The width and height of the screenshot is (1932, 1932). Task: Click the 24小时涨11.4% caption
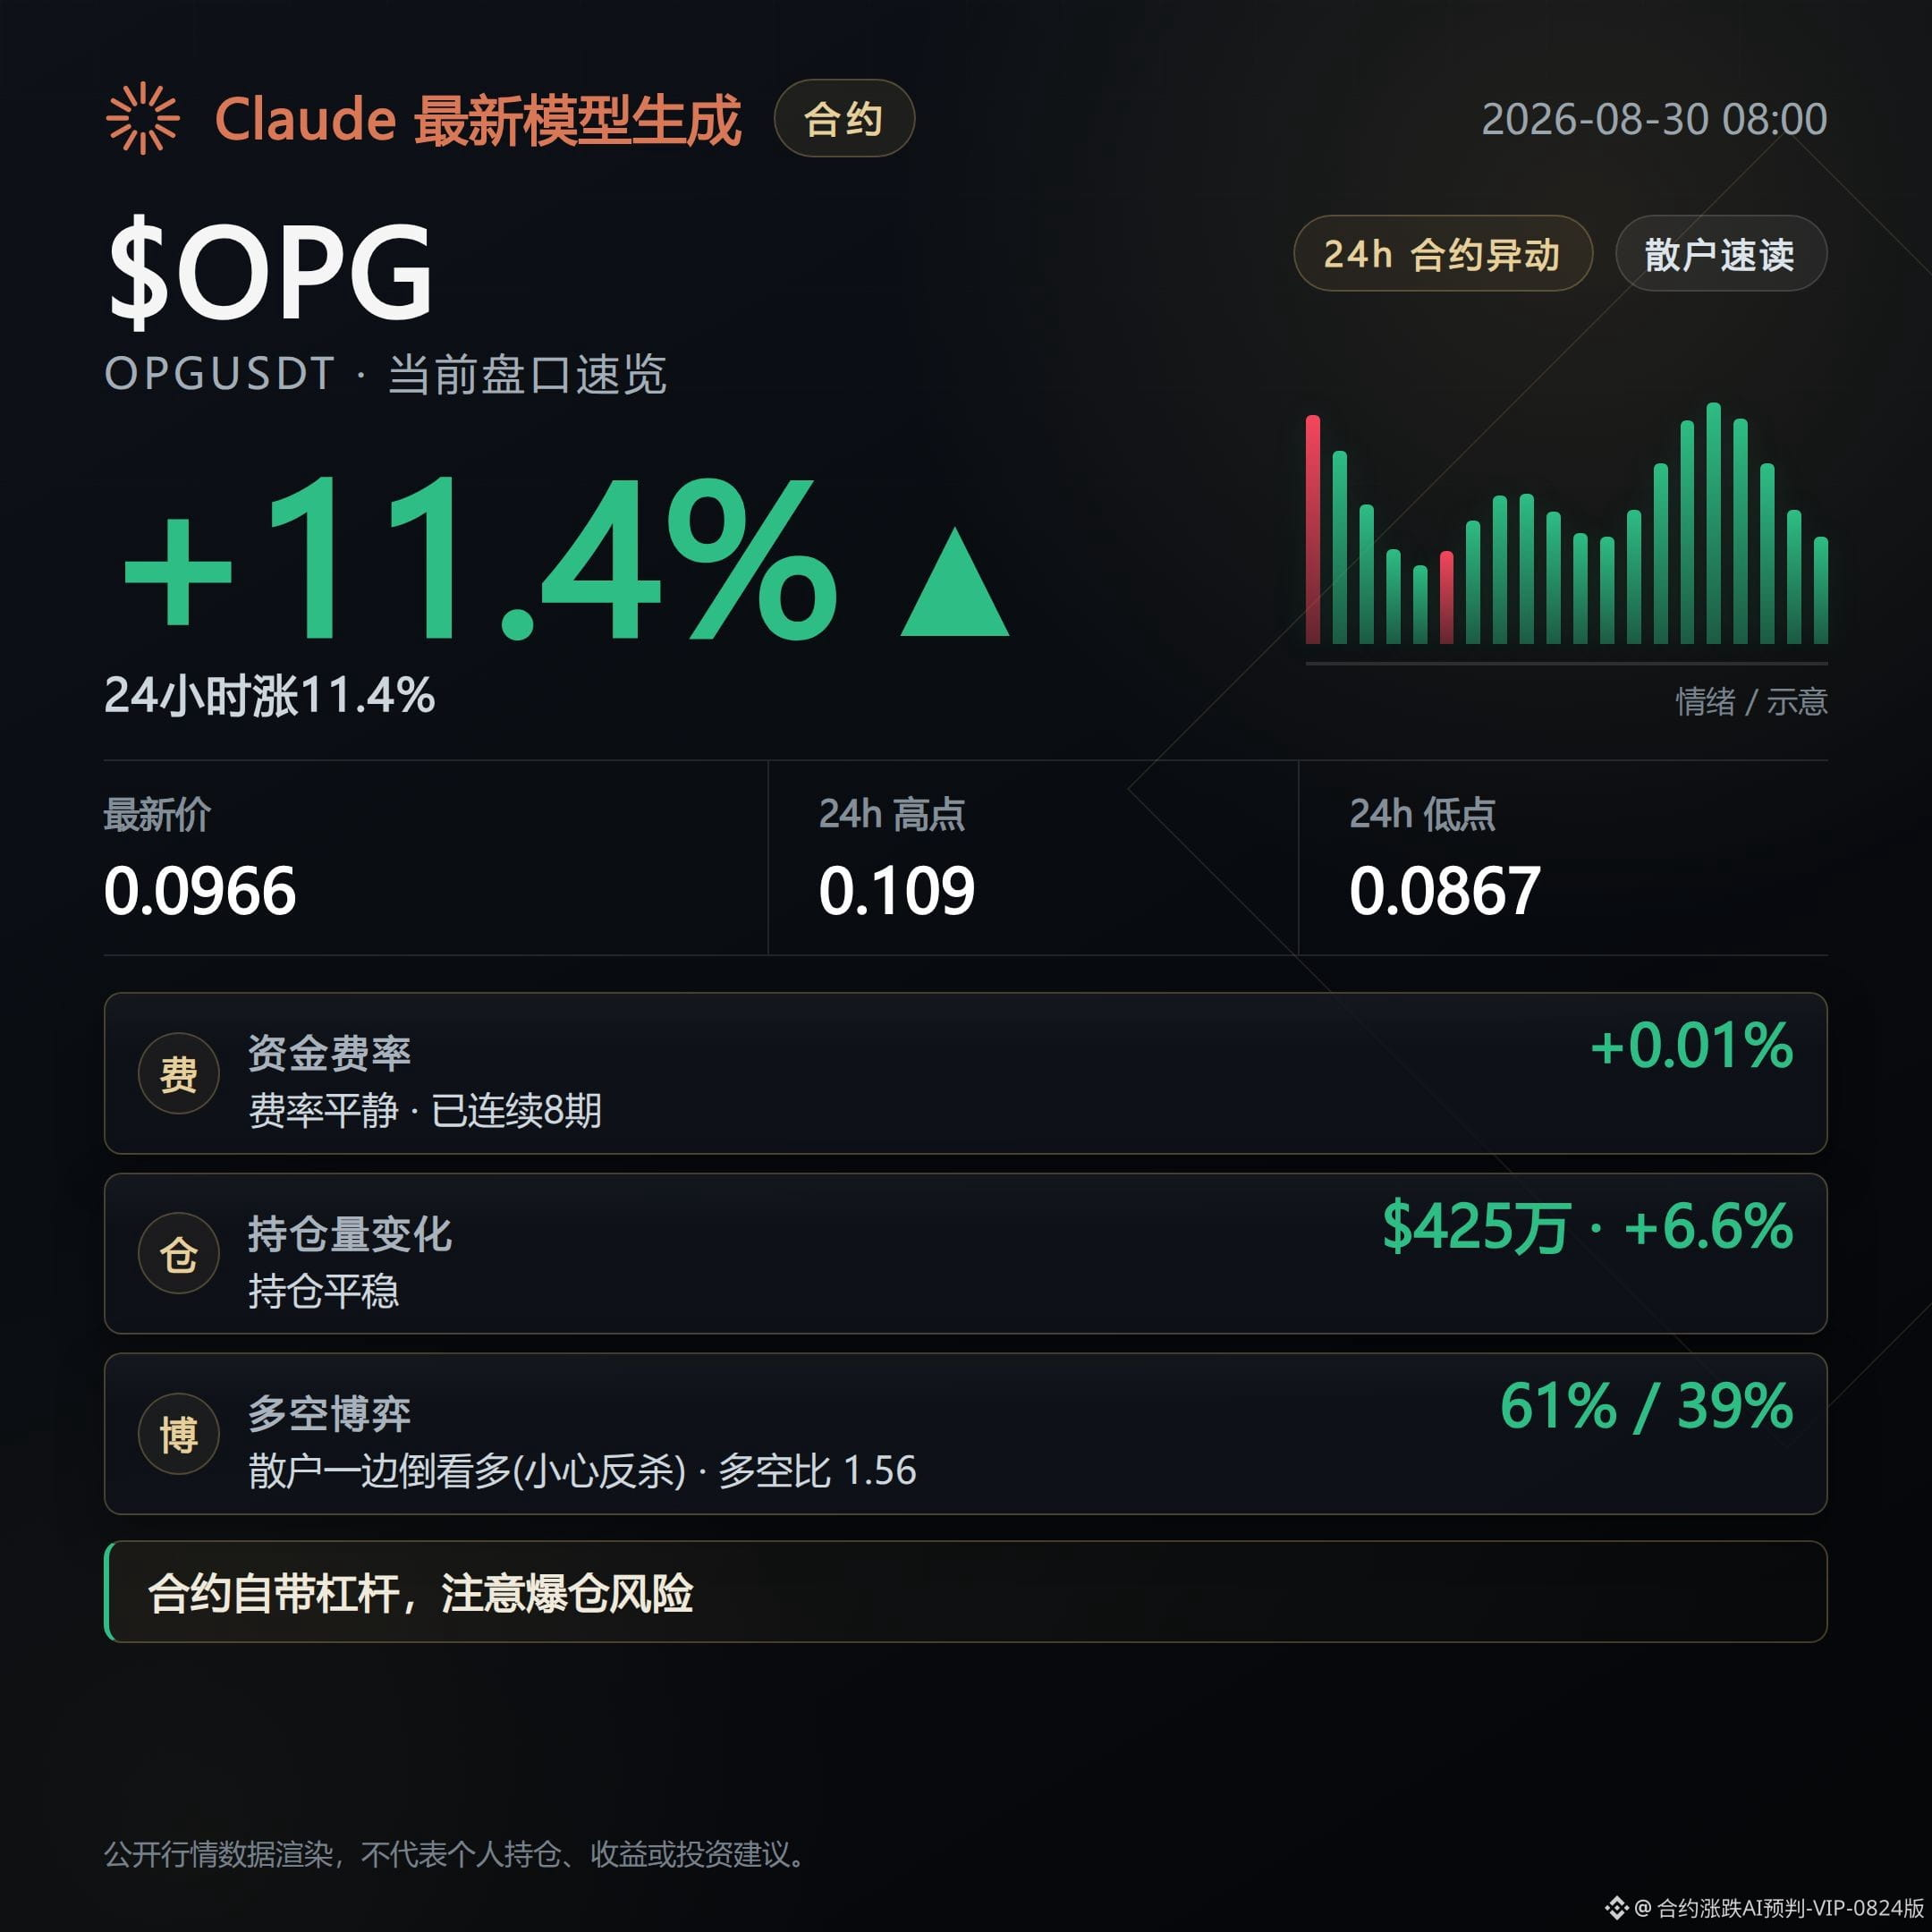click(x=270, y=695)
